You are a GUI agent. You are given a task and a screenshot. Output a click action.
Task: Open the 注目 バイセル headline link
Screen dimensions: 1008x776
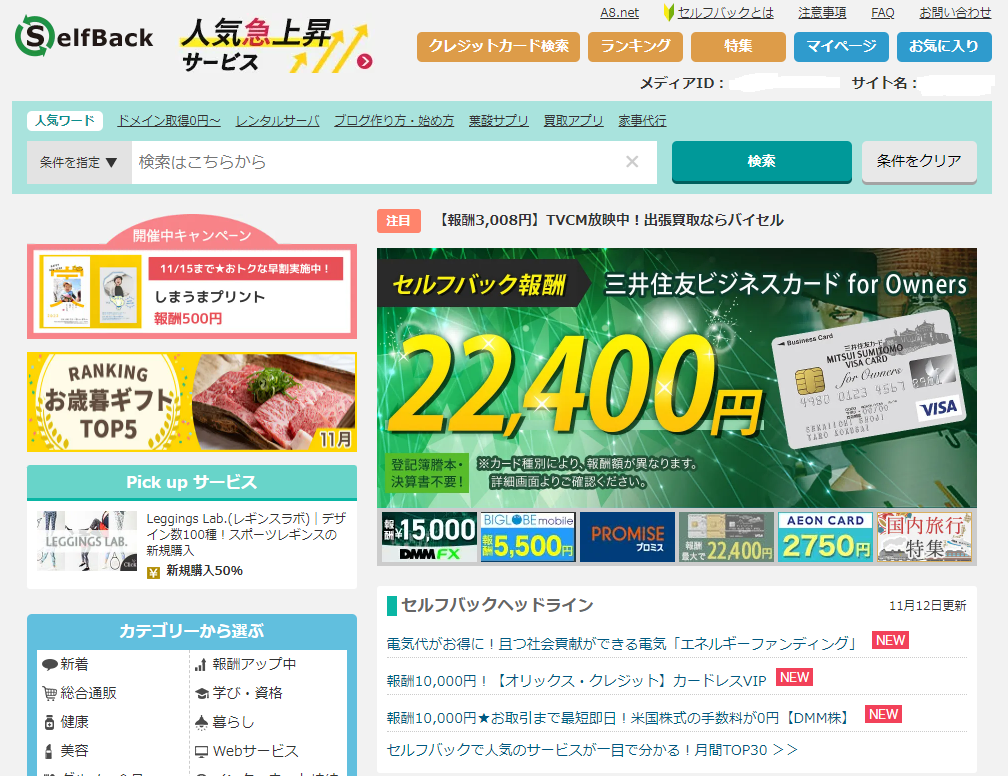coord(609,220)
